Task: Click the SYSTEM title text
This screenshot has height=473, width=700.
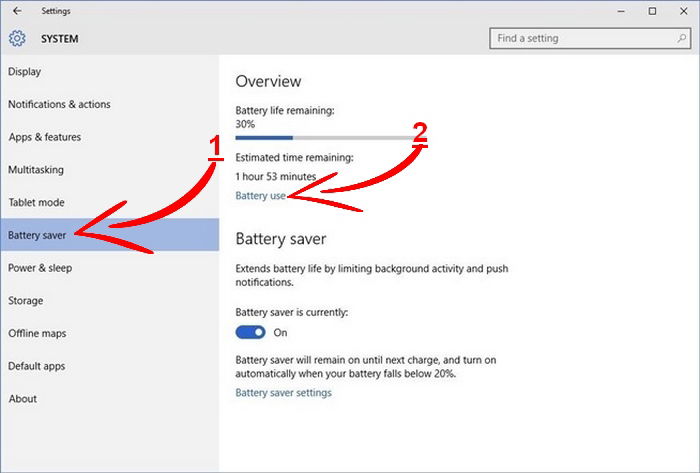Action: pyautogui.click(x=59, y=39)
